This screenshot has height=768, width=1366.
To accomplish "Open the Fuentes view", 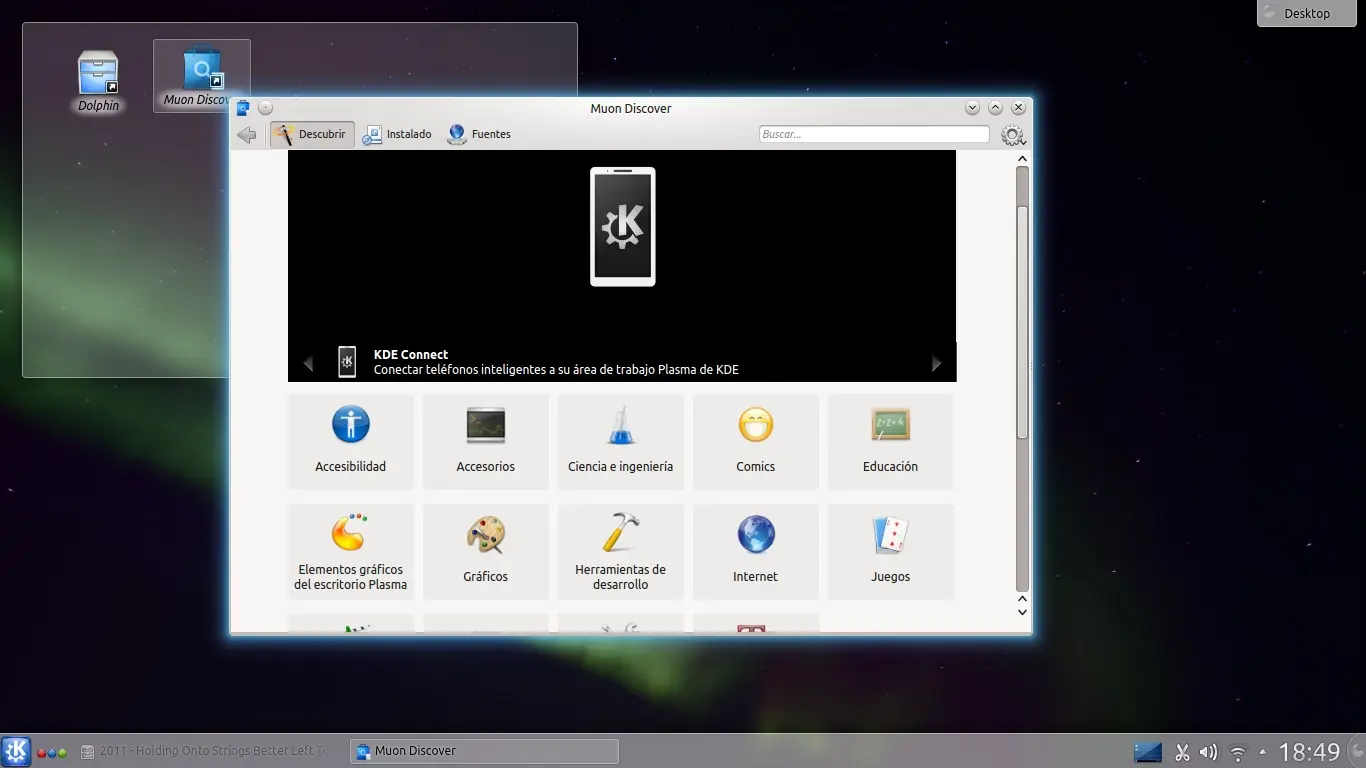I will pos(479,135).
